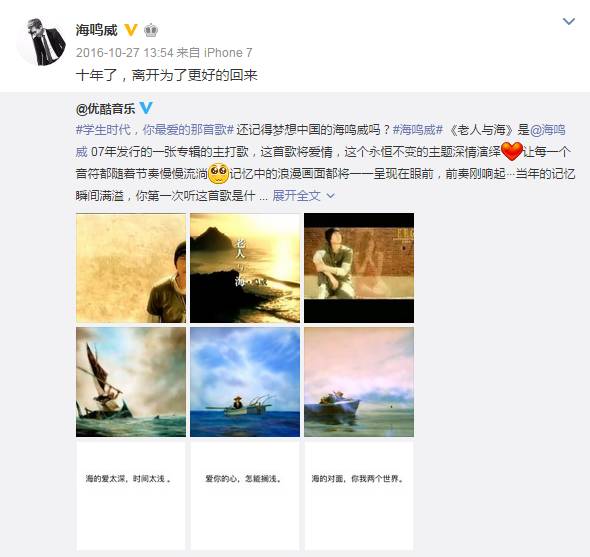Click the red heart emoji
Screen dimensions: 590x557
512,151
